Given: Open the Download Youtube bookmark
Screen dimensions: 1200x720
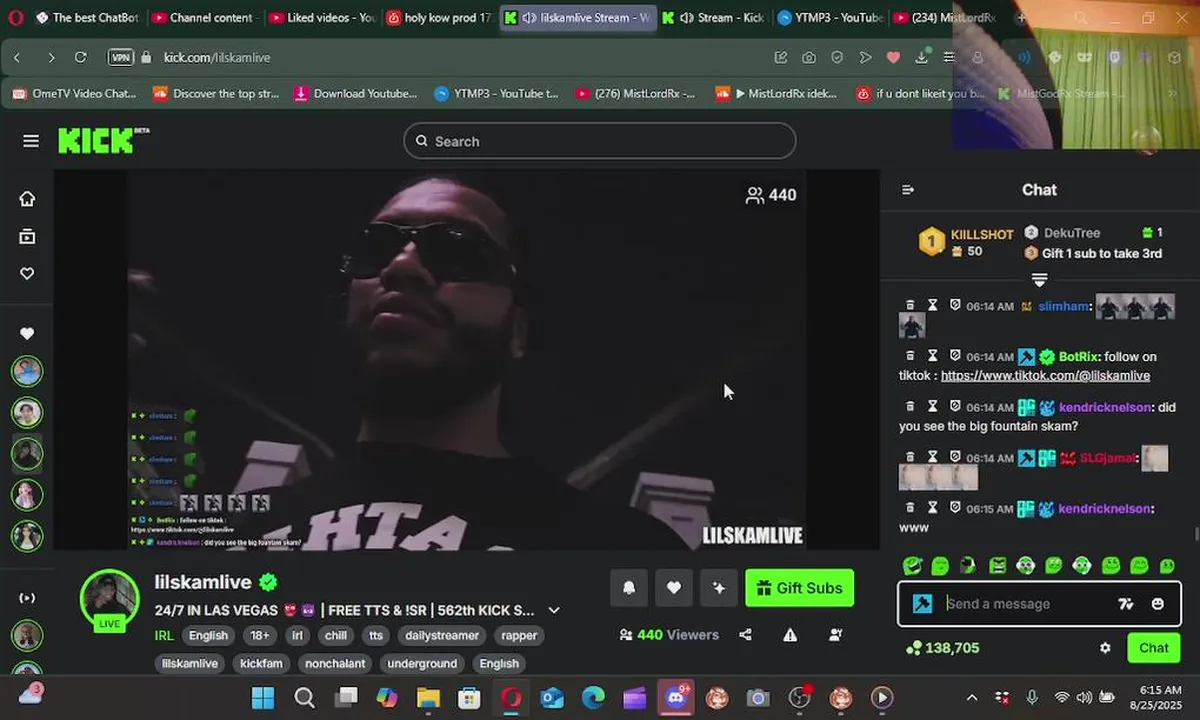Looking at the screenshot, I should (x=356, y=94).
